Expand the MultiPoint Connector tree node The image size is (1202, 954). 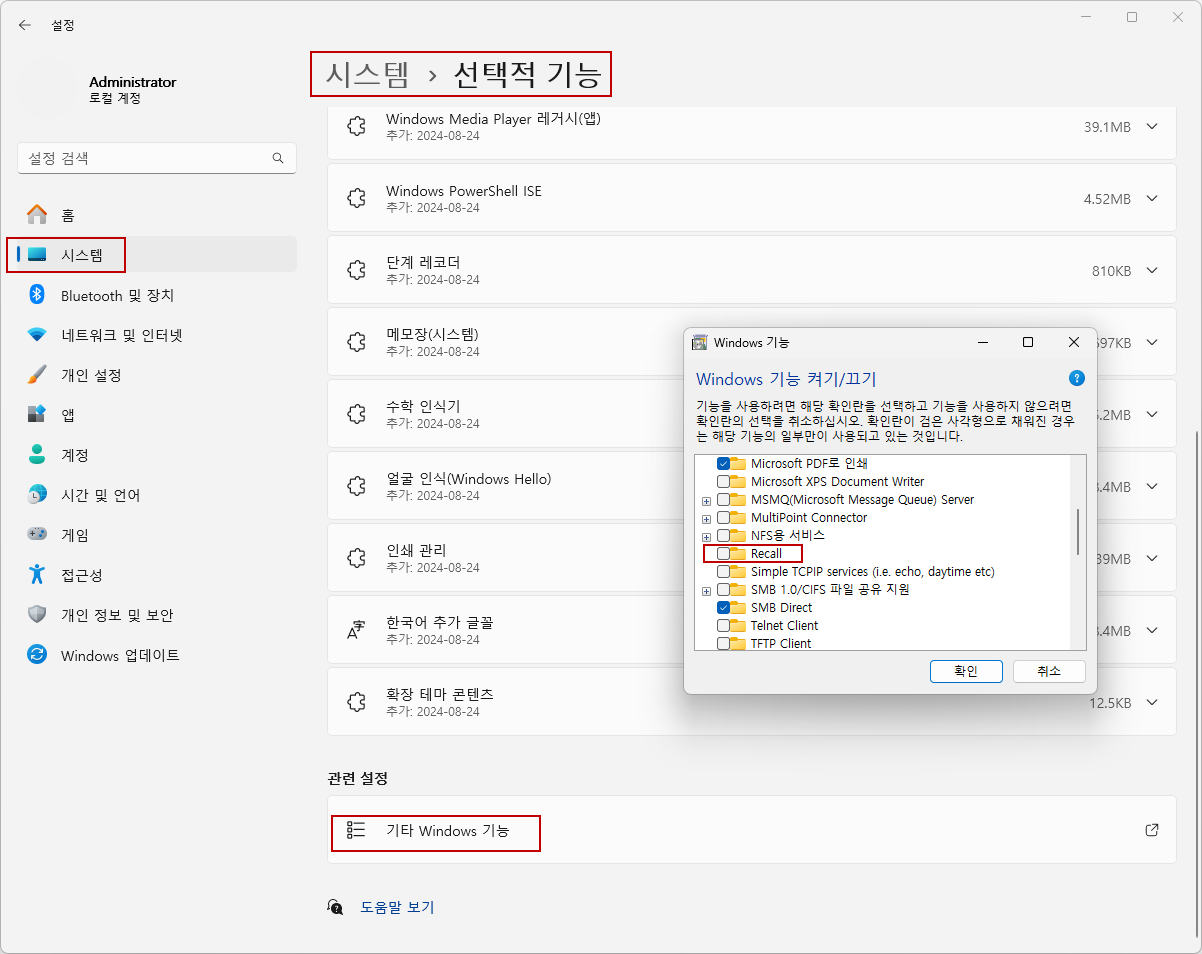coord(706,519)
